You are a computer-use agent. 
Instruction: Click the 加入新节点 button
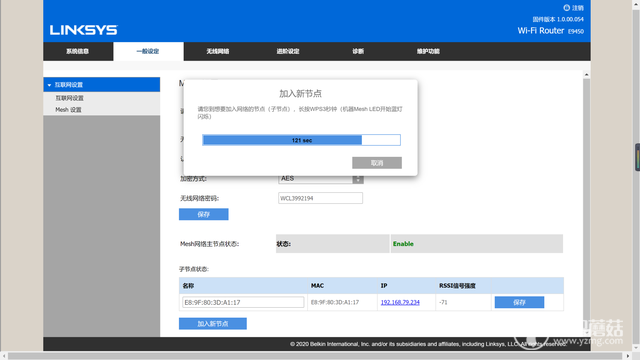213,324
